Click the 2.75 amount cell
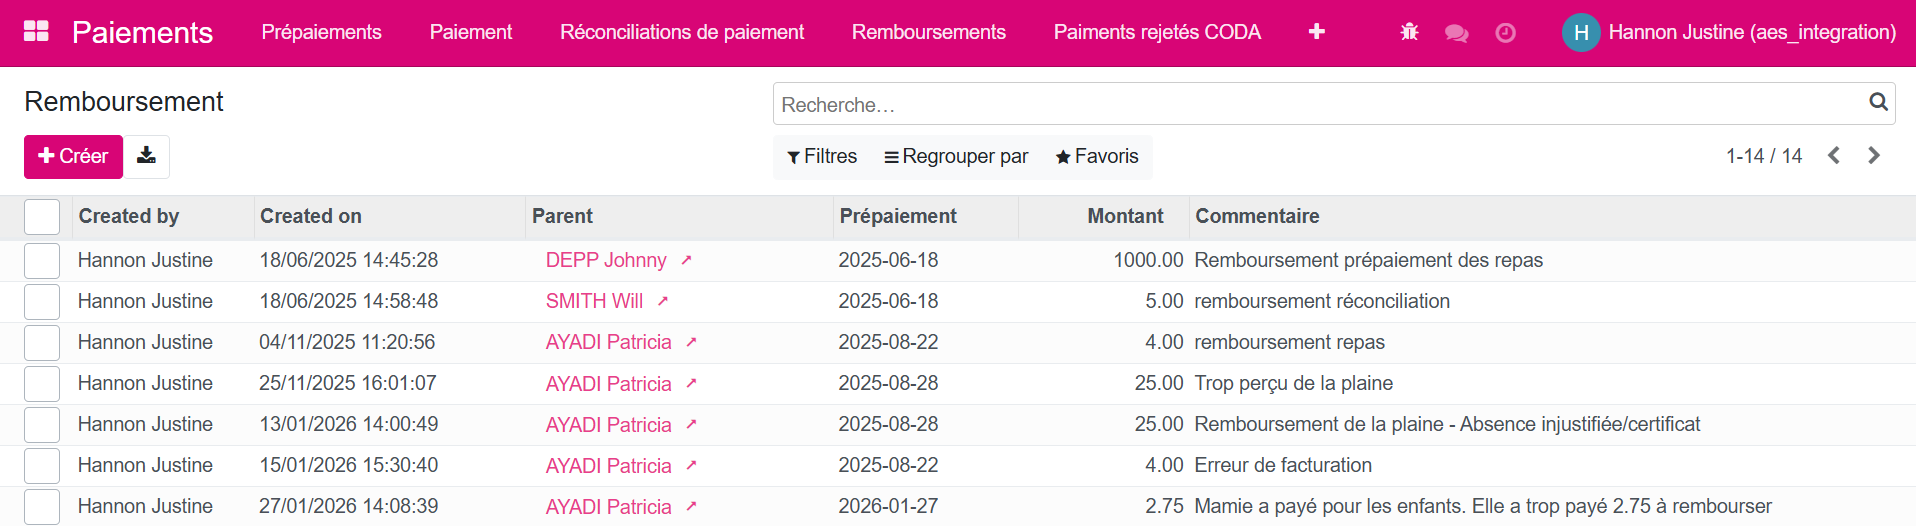1916x526 pixels. [1164, 506]
